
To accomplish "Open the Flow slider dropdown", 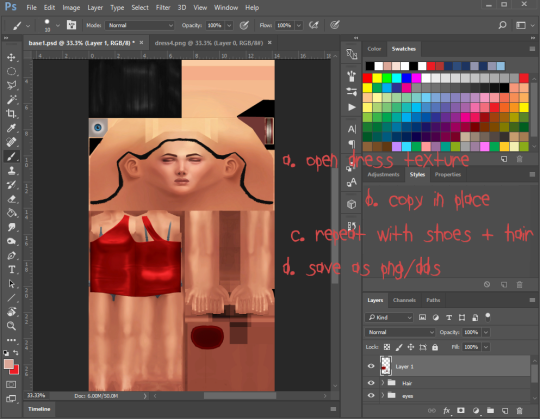I will (299, 25).
